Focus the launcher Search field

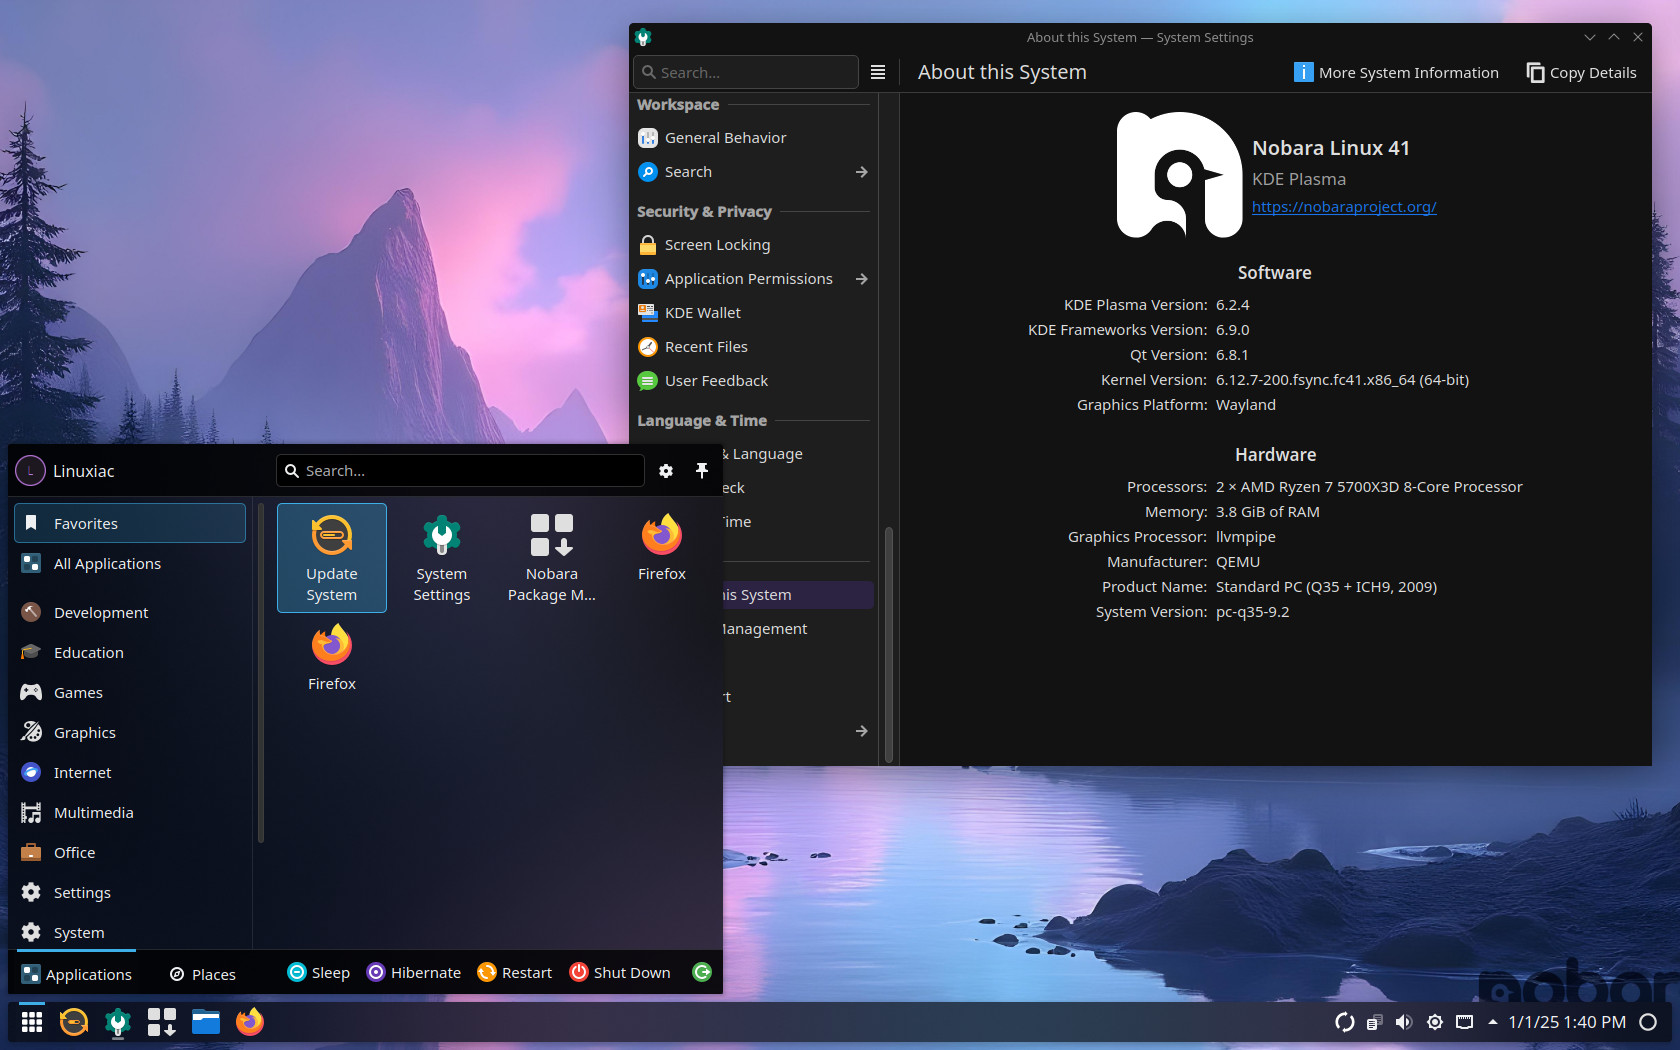[x=460, y=471]
